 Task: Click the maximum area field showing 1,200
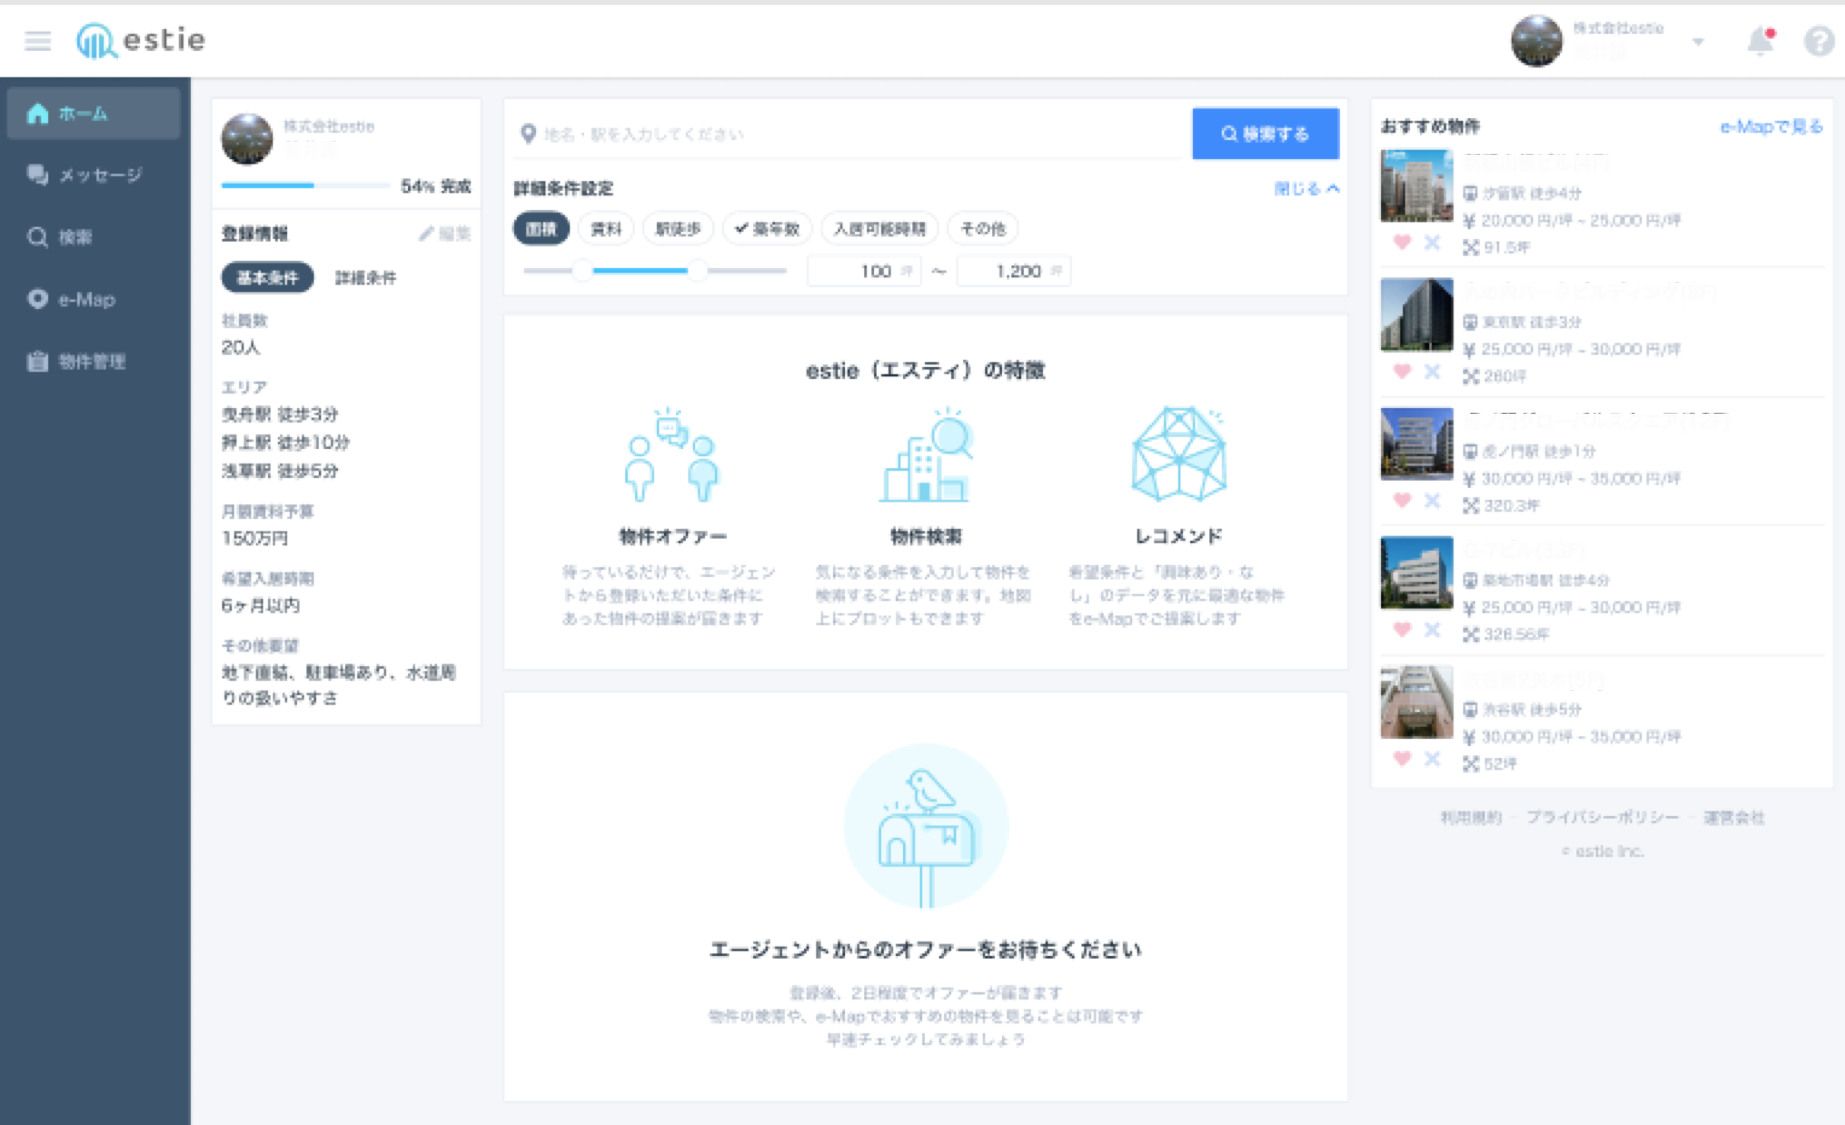tap(1014, 271)
